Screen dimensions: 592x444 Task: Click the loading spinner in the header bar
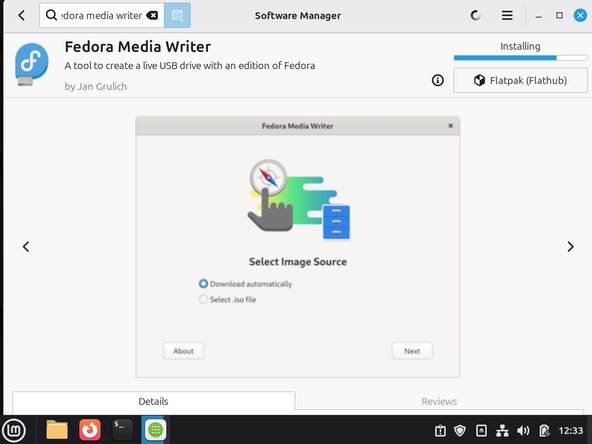[475, 15]
